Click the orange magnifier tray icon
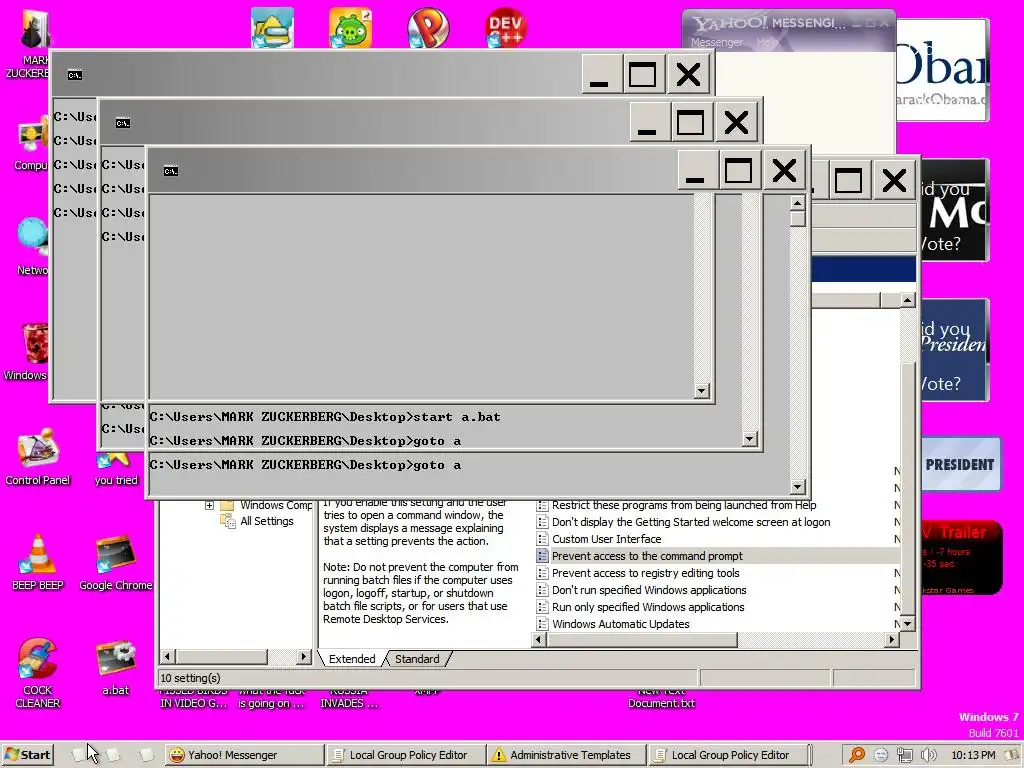This screenshot has width=1024, height=768. (x=857, y=755)
